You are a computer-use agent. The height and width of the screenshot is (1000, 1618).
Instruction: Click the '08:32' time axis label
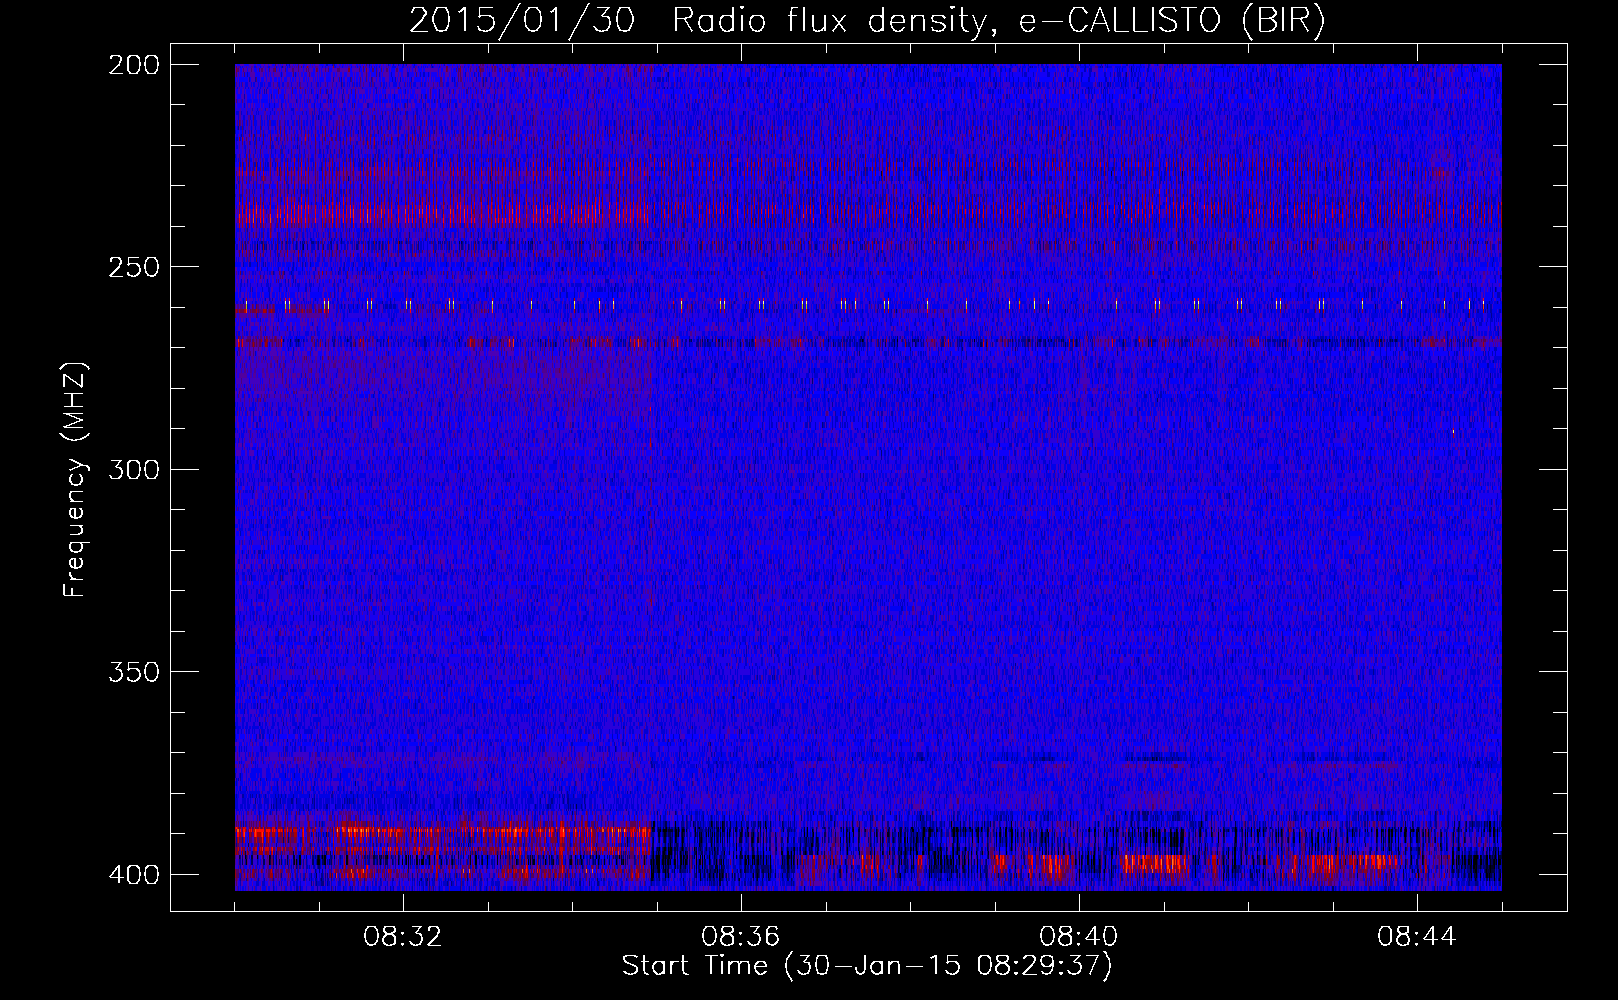coord(403,937)
